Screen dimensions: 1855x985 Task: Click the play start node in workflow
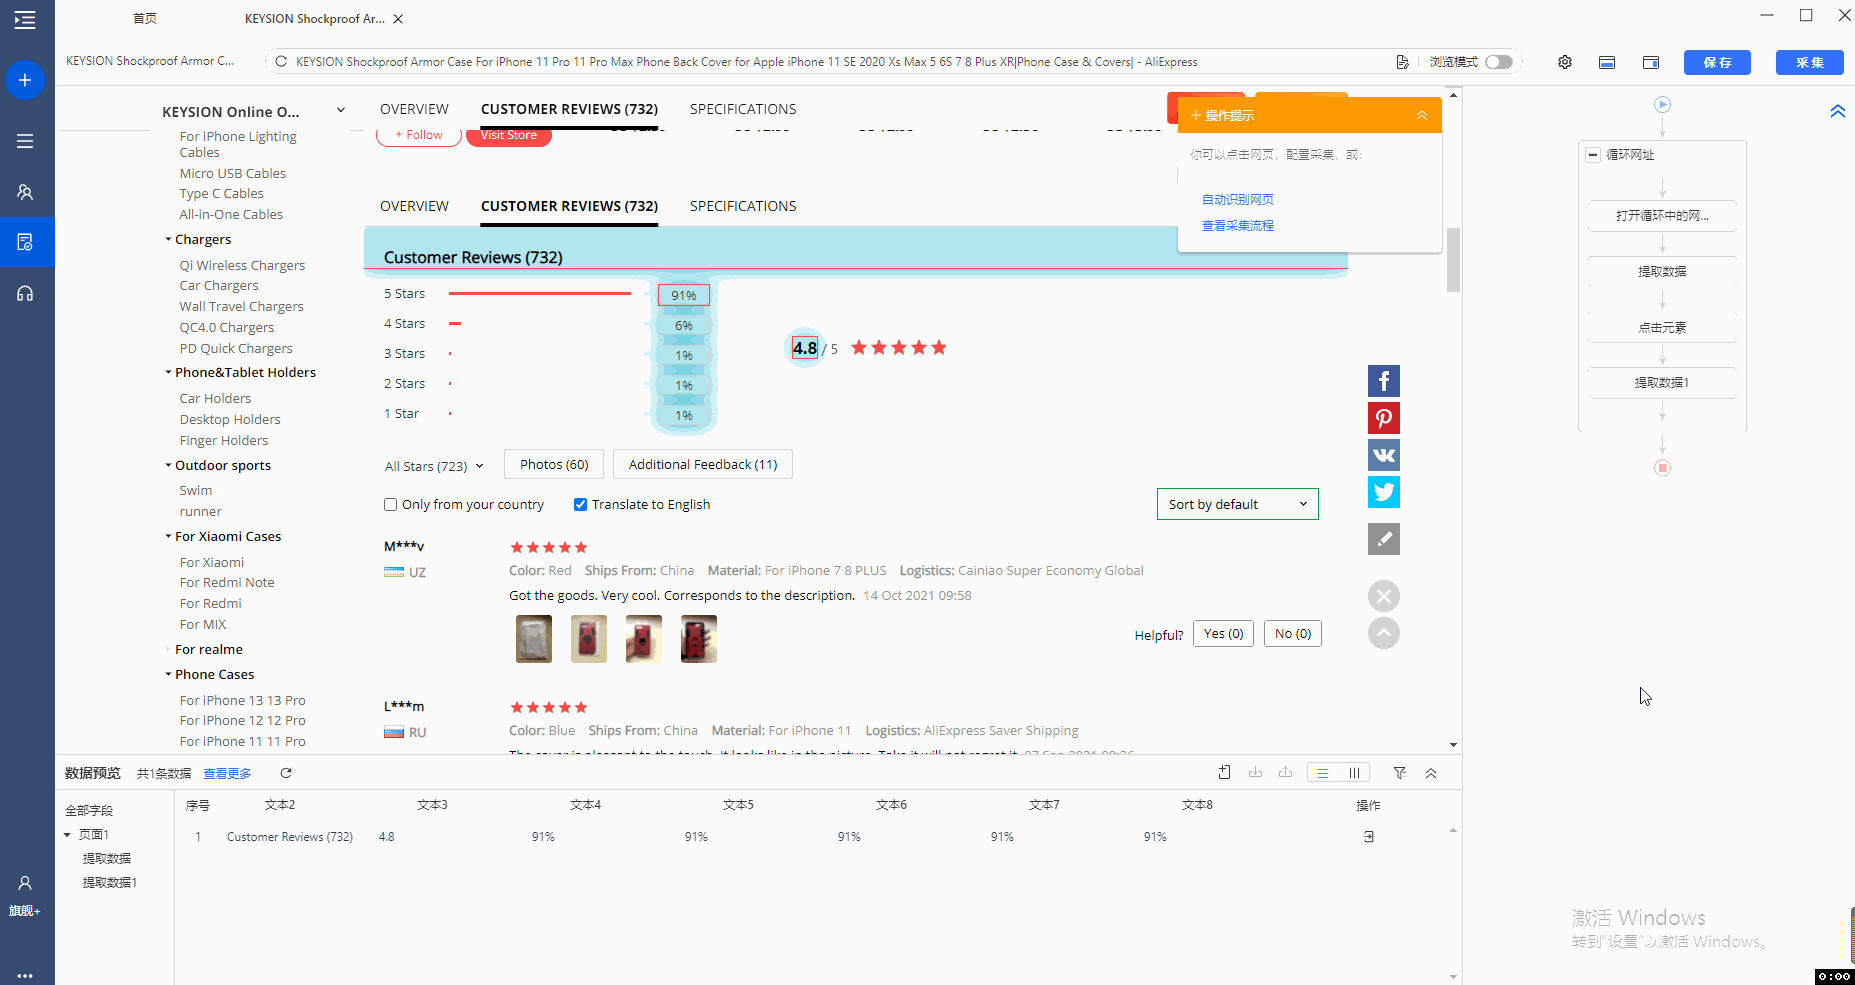(x=1662, y=104)
